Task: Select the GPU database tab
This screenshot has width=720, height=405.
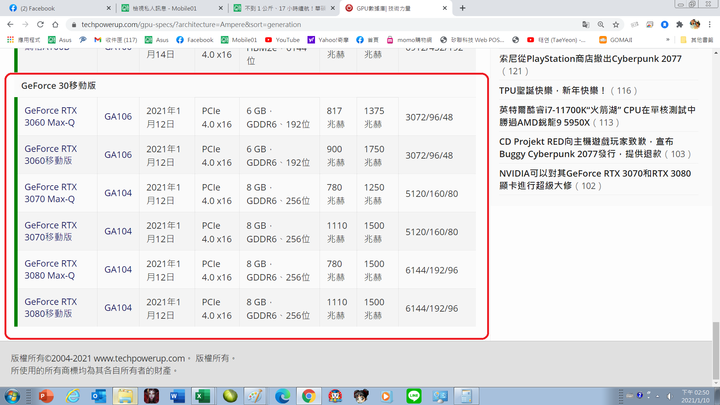Action: coord(396,8)
